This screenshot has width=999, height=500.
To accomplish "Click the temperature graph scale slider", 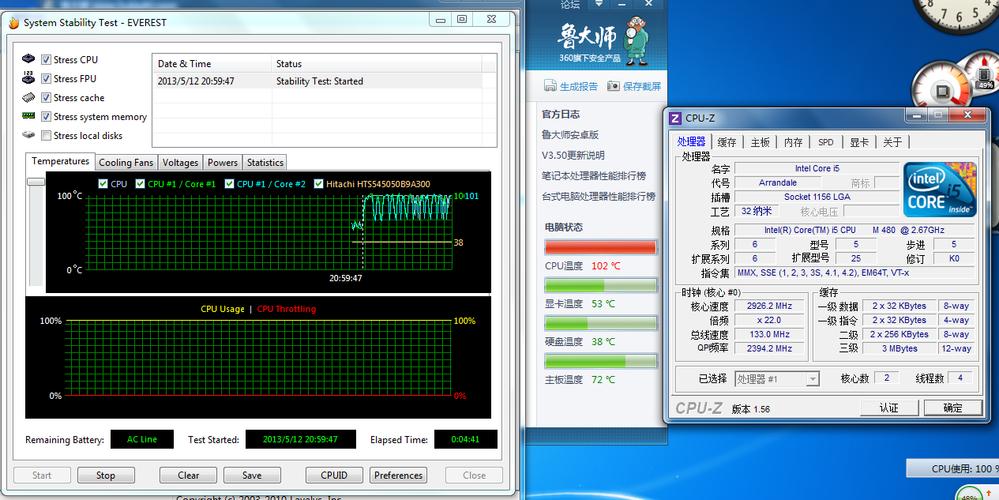I will [36, 182].
